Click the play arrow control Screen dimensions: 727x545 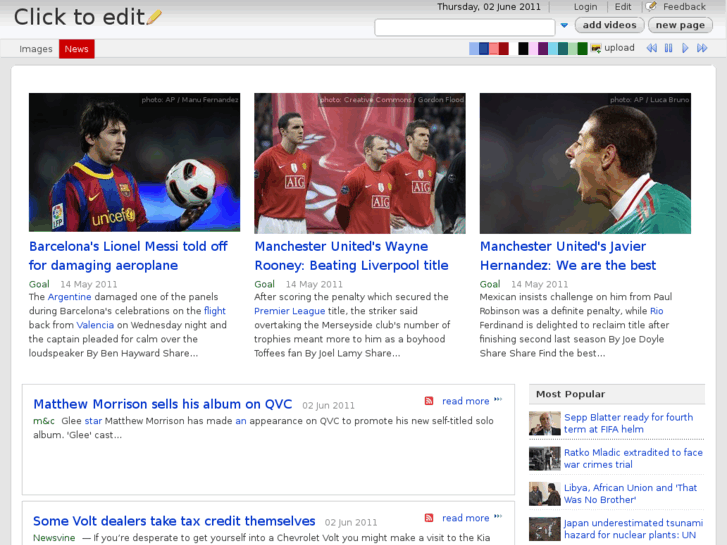pyautogui.click(x=685, y=48)
